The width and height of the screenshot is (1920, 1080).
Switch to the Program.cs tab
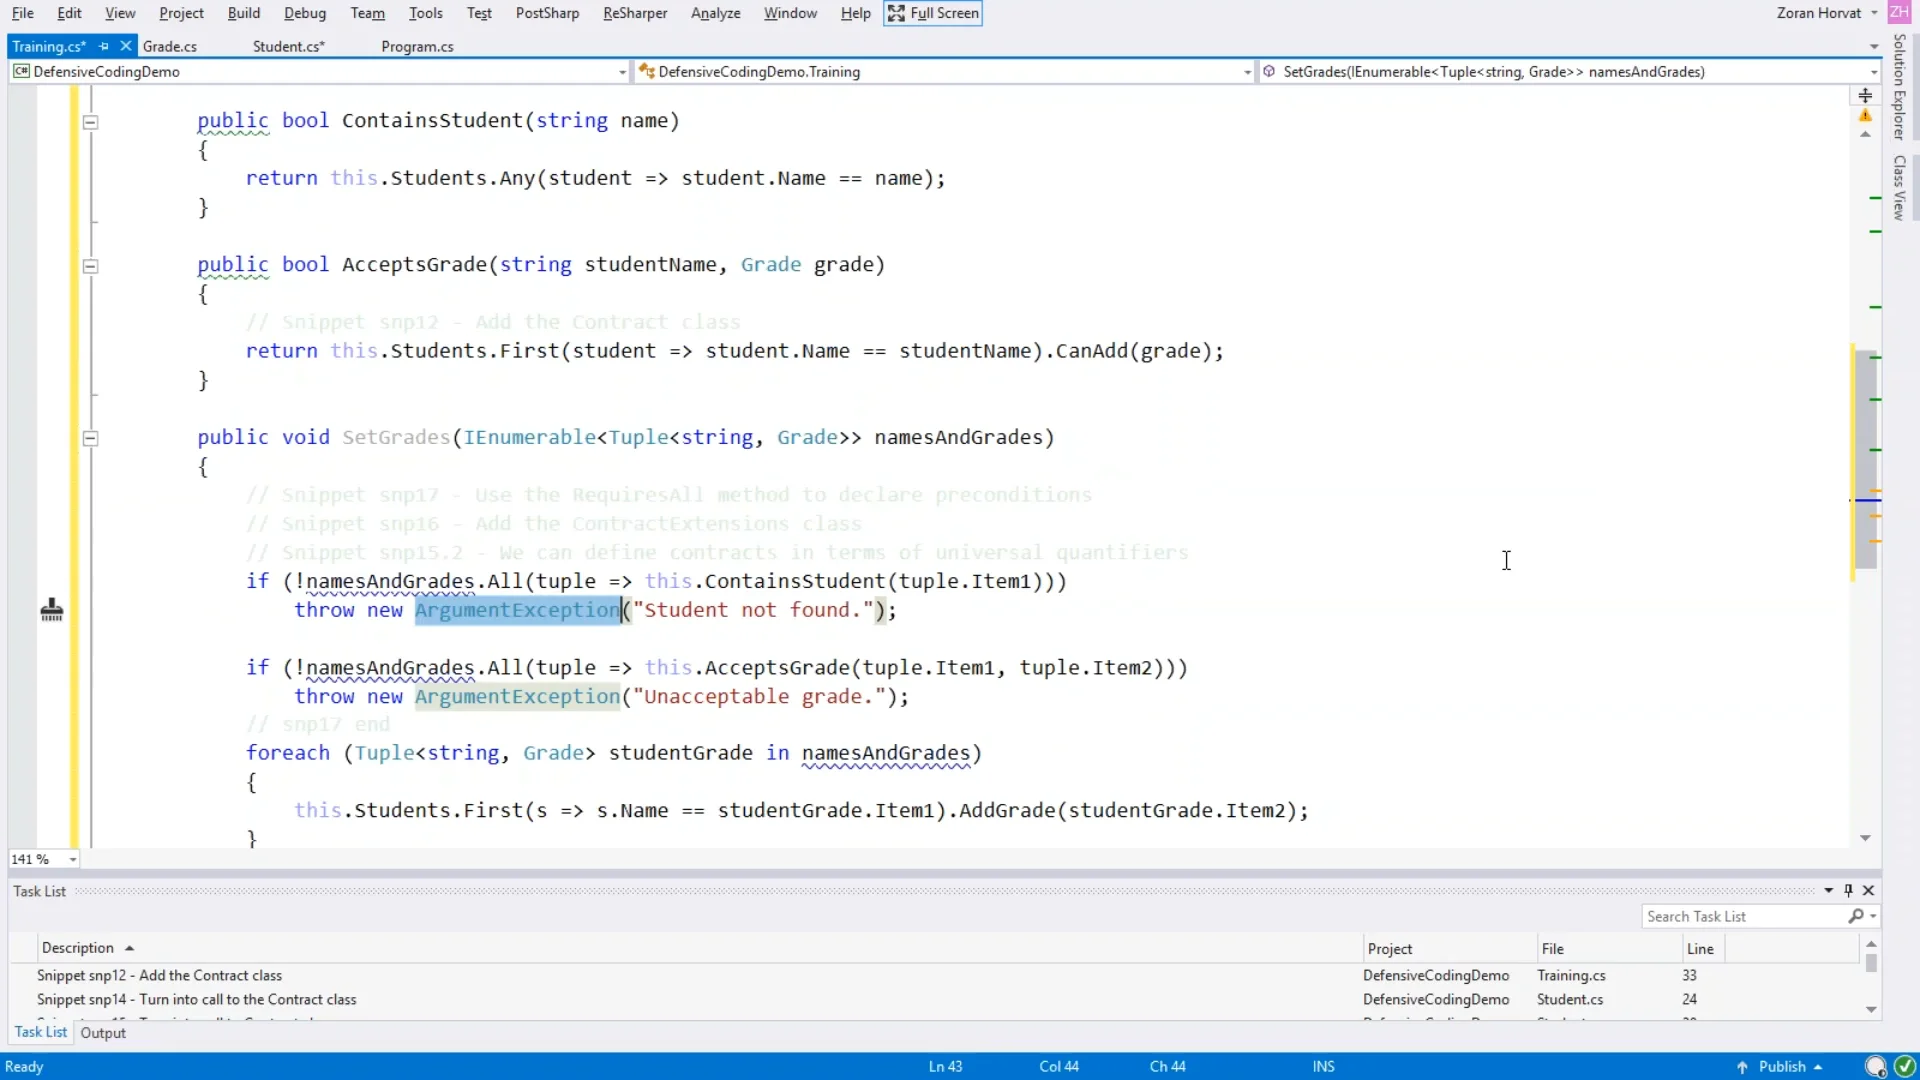[x=417, y=47]
